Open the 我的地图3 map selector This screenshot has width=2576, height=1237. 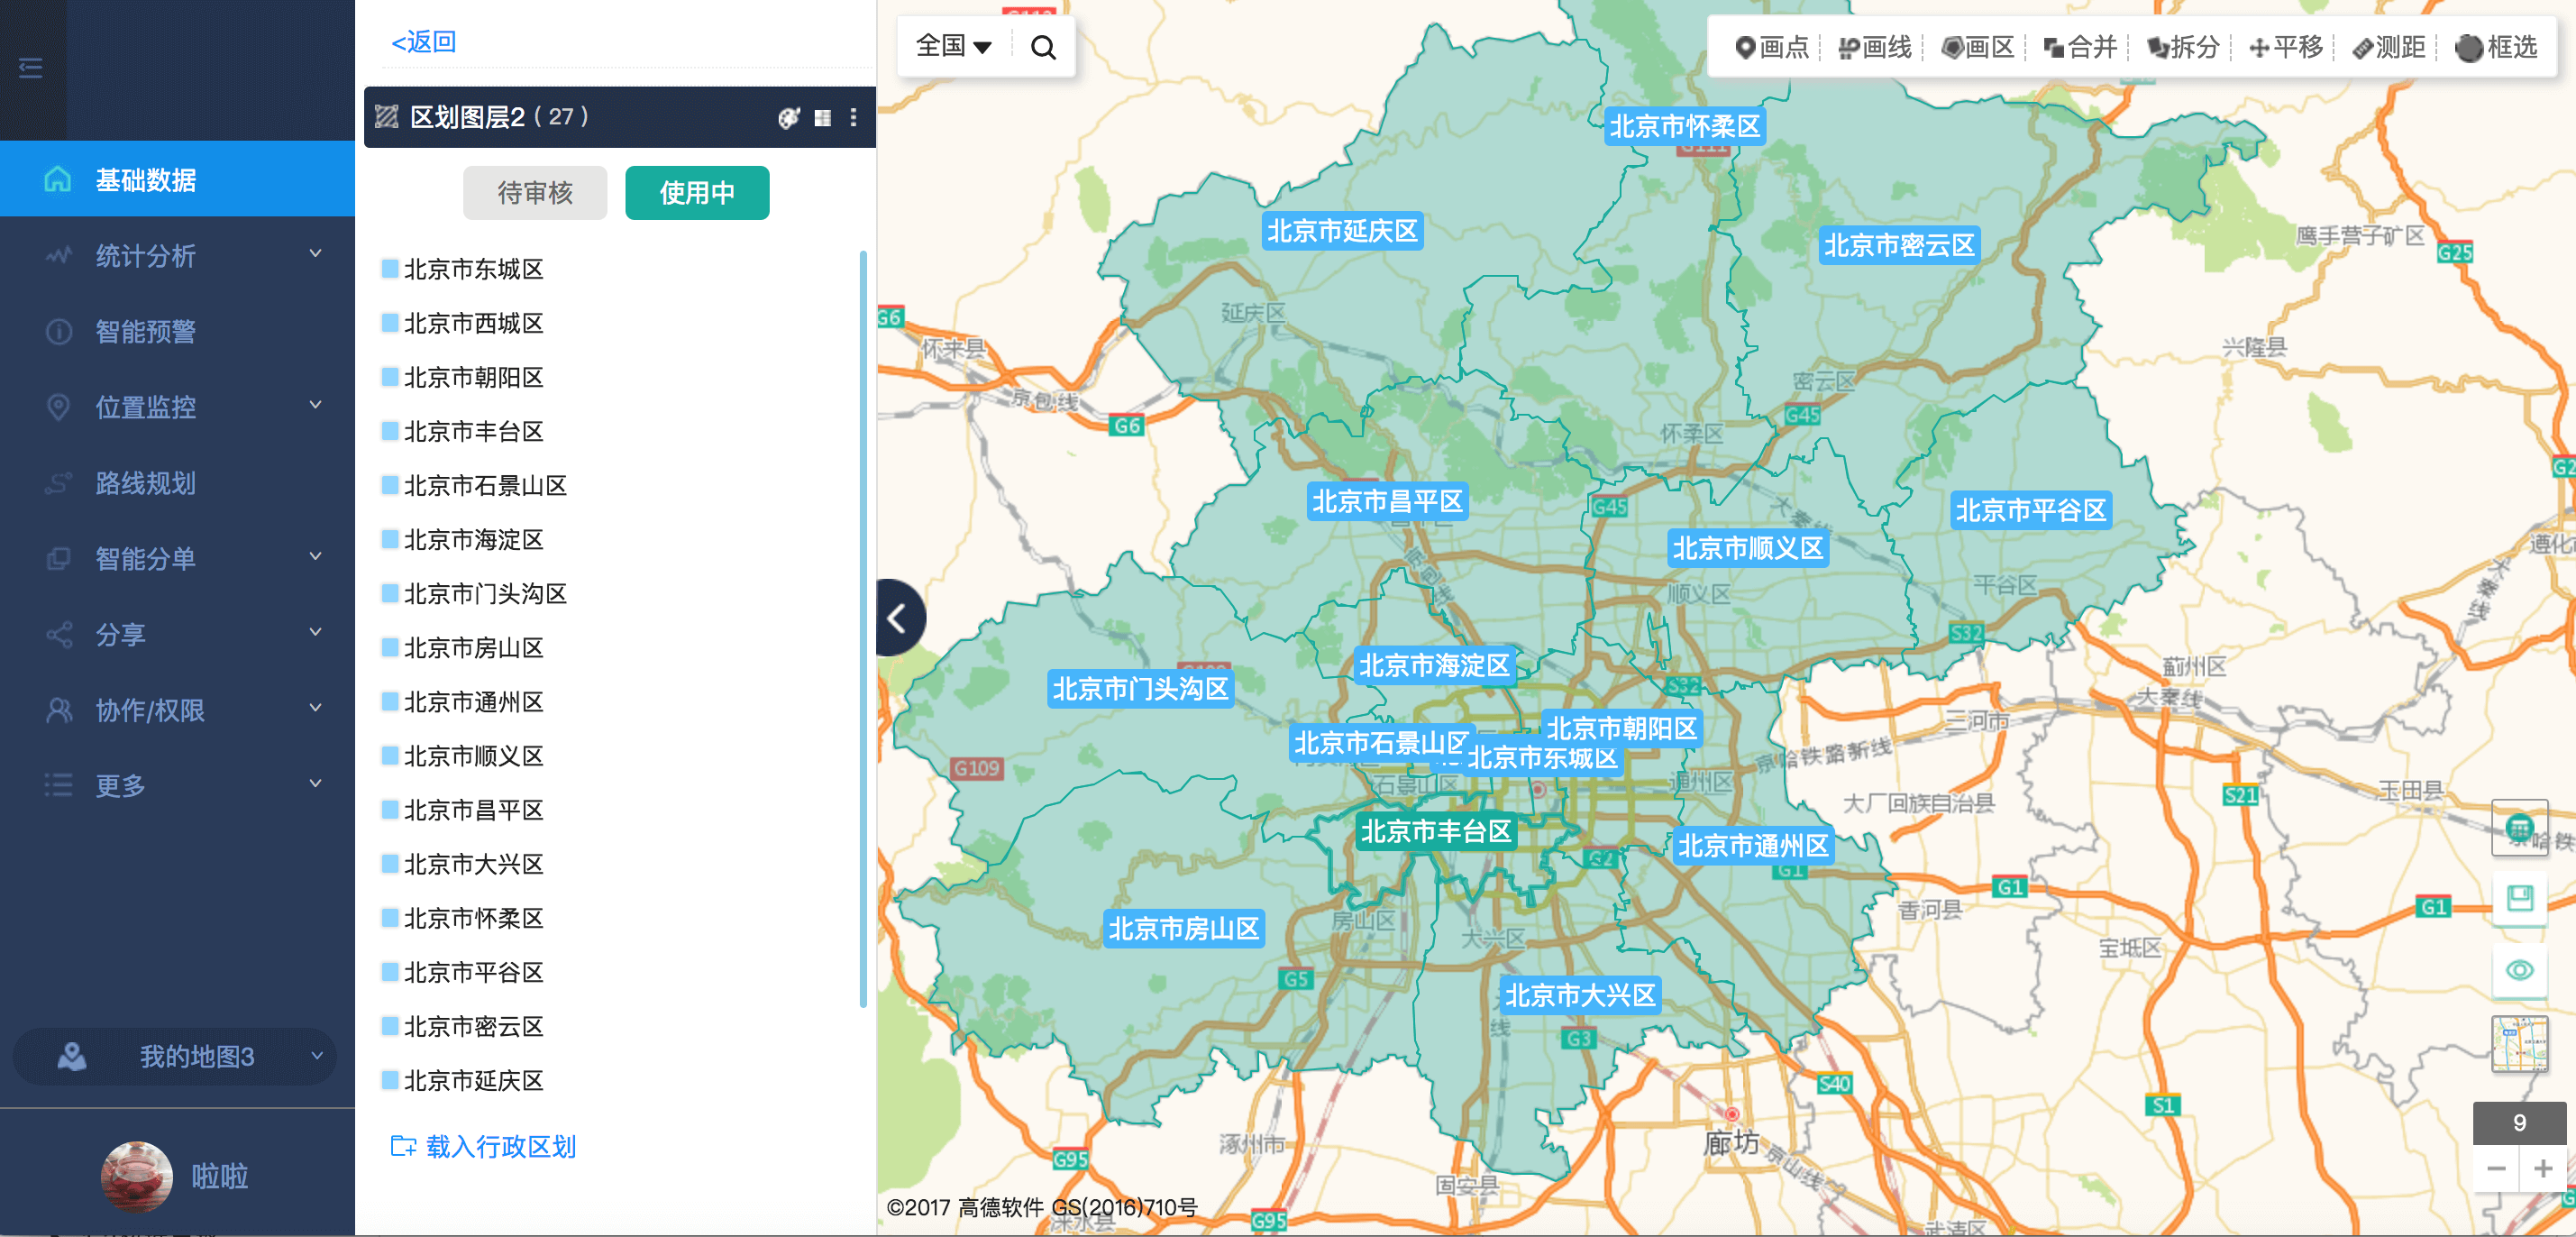(x=176, y=1056)
